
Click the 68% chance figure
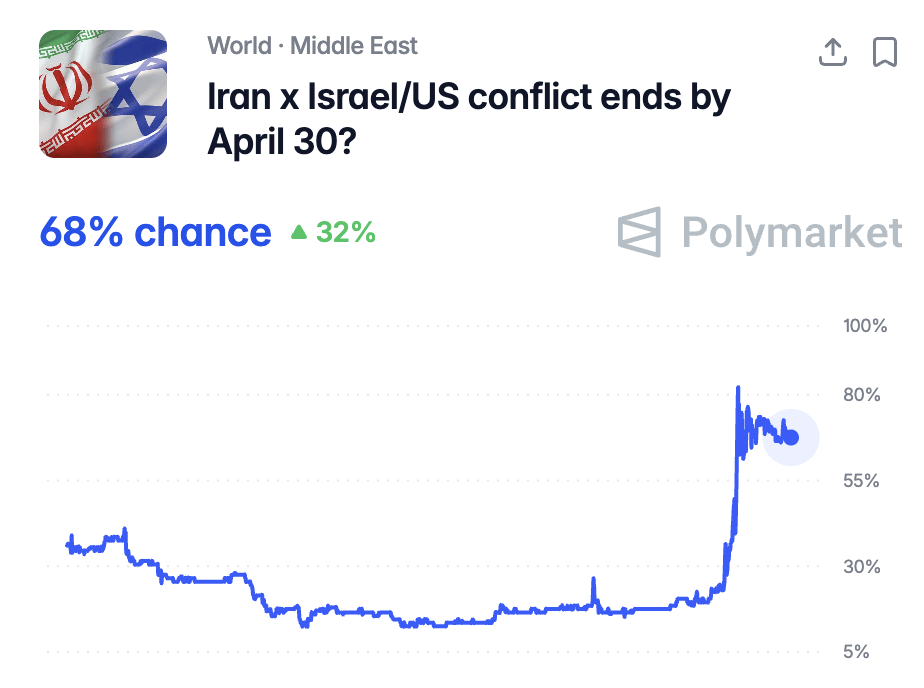pos(155,232)
